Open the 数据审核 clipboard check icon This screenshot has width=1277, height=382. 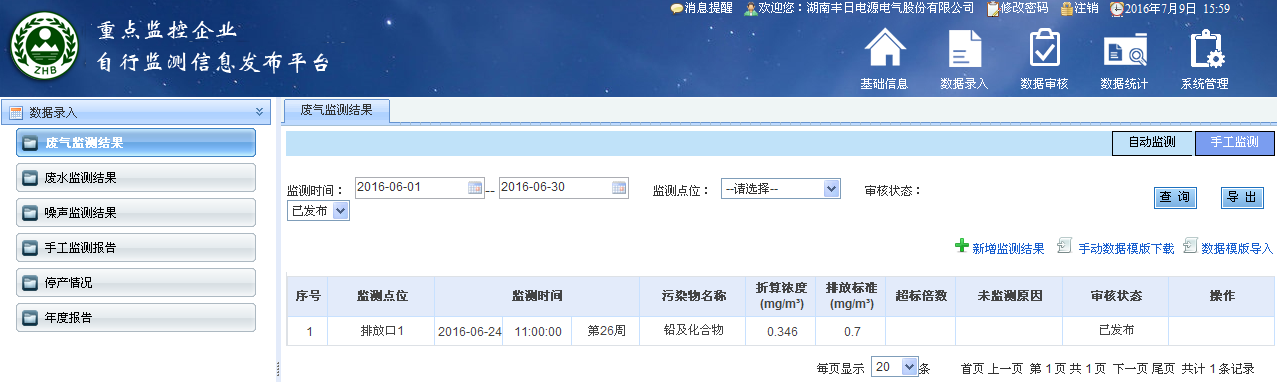(1044, 49)
